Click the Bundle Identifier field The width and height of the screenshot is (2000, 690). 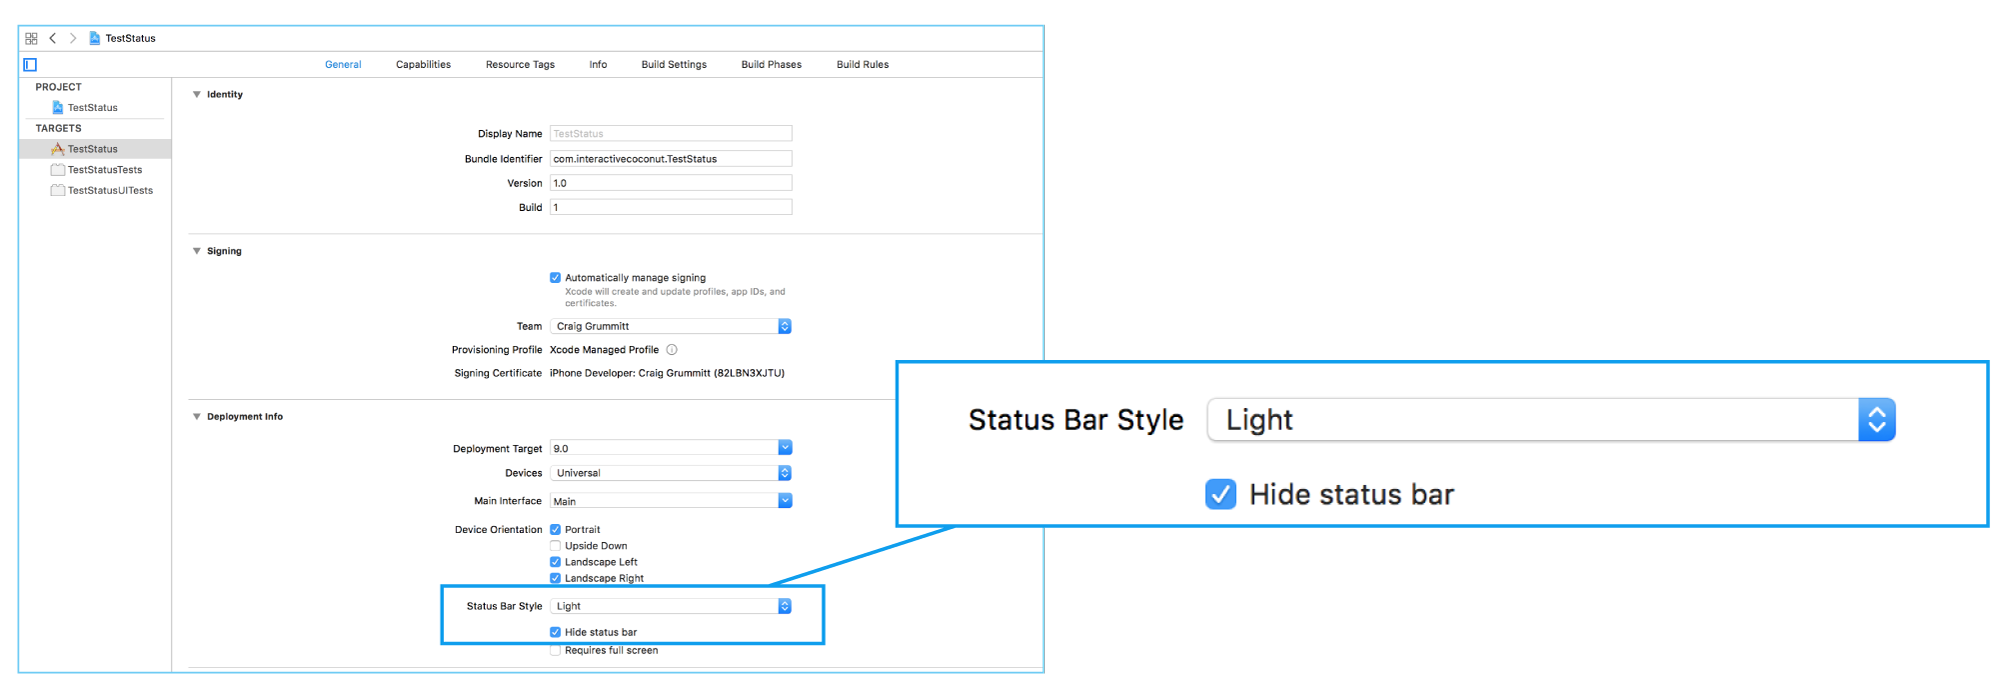tap(671, 159)
